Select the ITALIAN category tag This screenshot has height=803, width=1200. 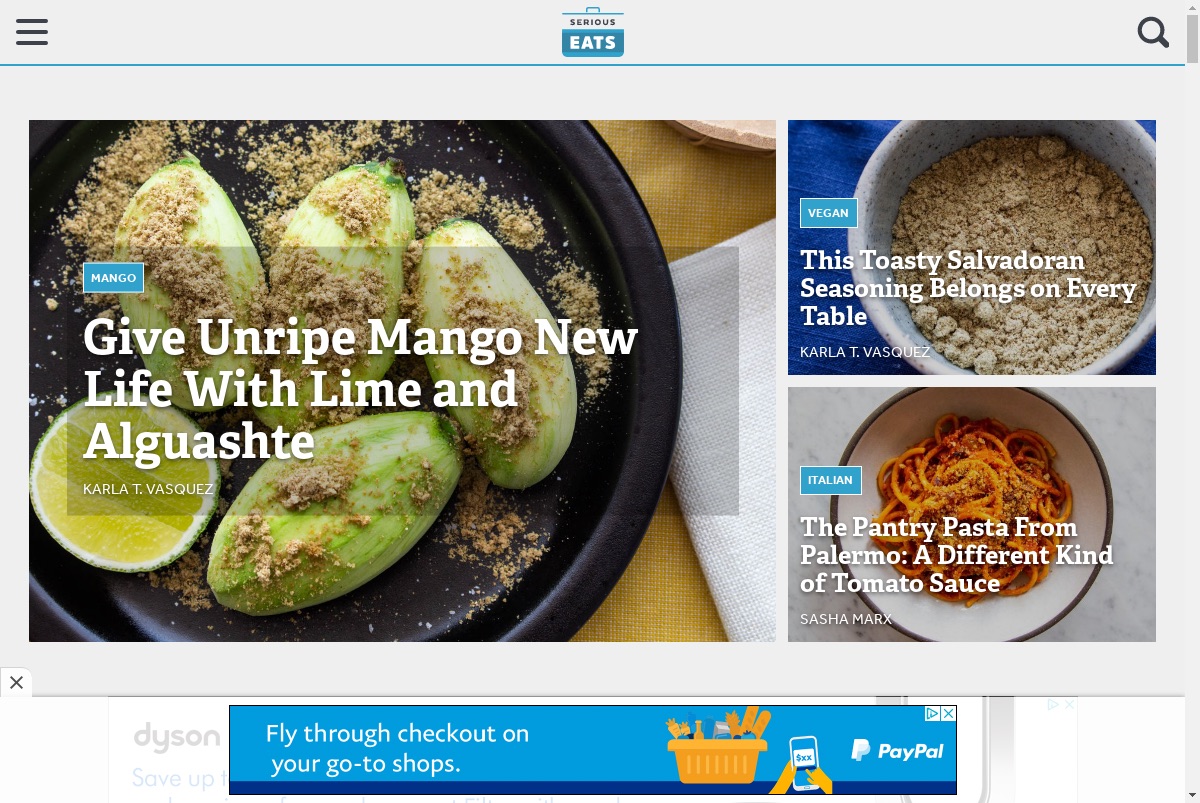pos(830,480)
